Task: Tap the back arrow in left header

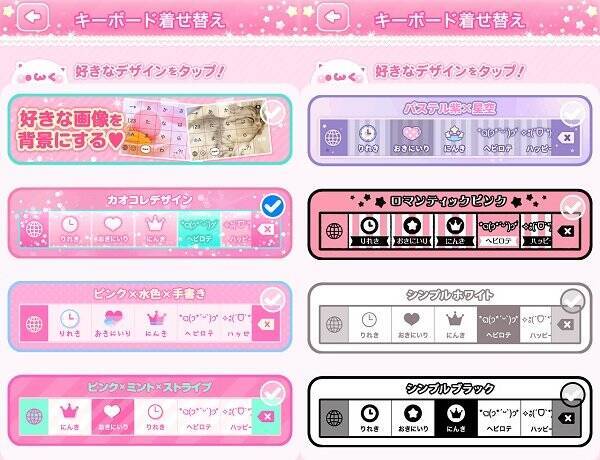Action: [33, 17]
